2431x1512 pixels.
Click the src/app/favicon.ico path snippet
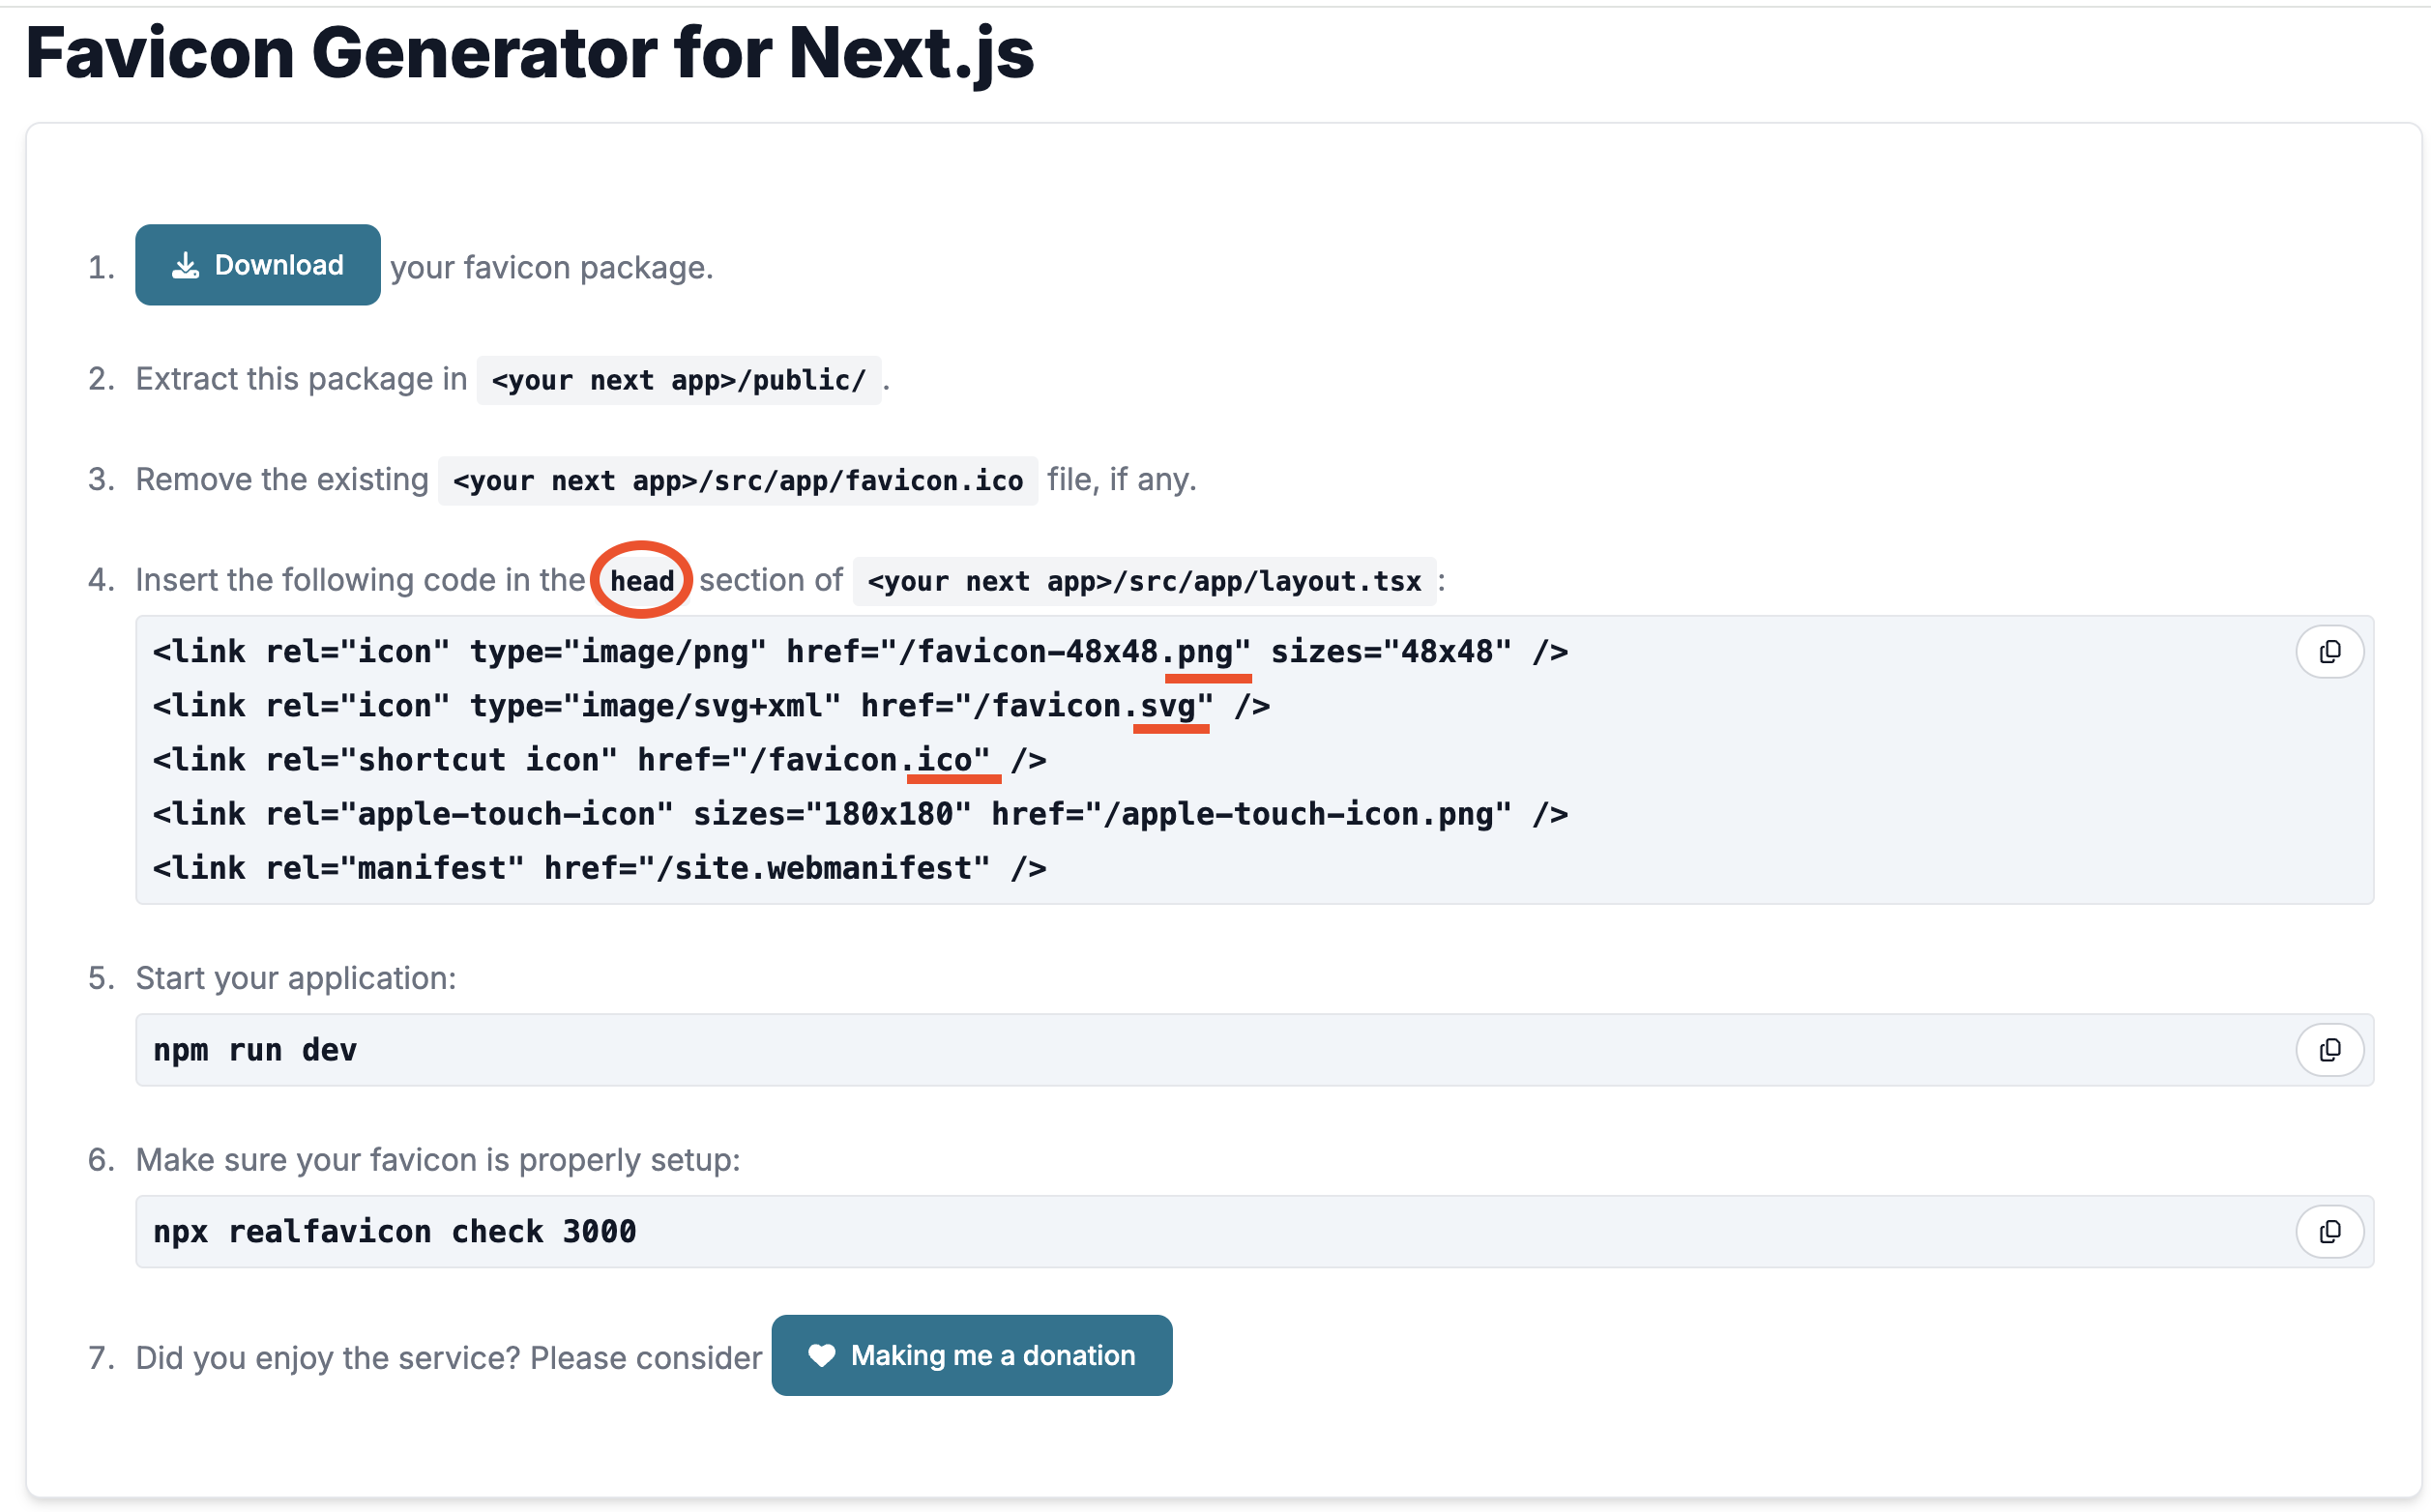(x=737, y=481)
